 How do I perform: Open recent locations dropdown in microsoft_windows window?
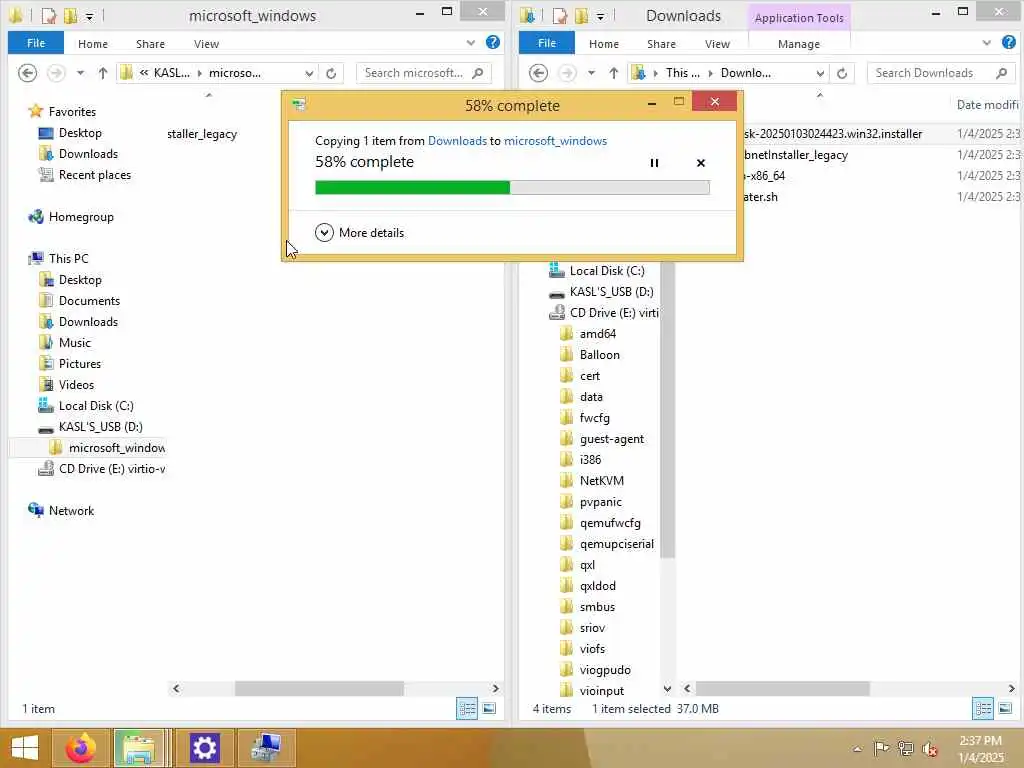click(x=80, y=73)
